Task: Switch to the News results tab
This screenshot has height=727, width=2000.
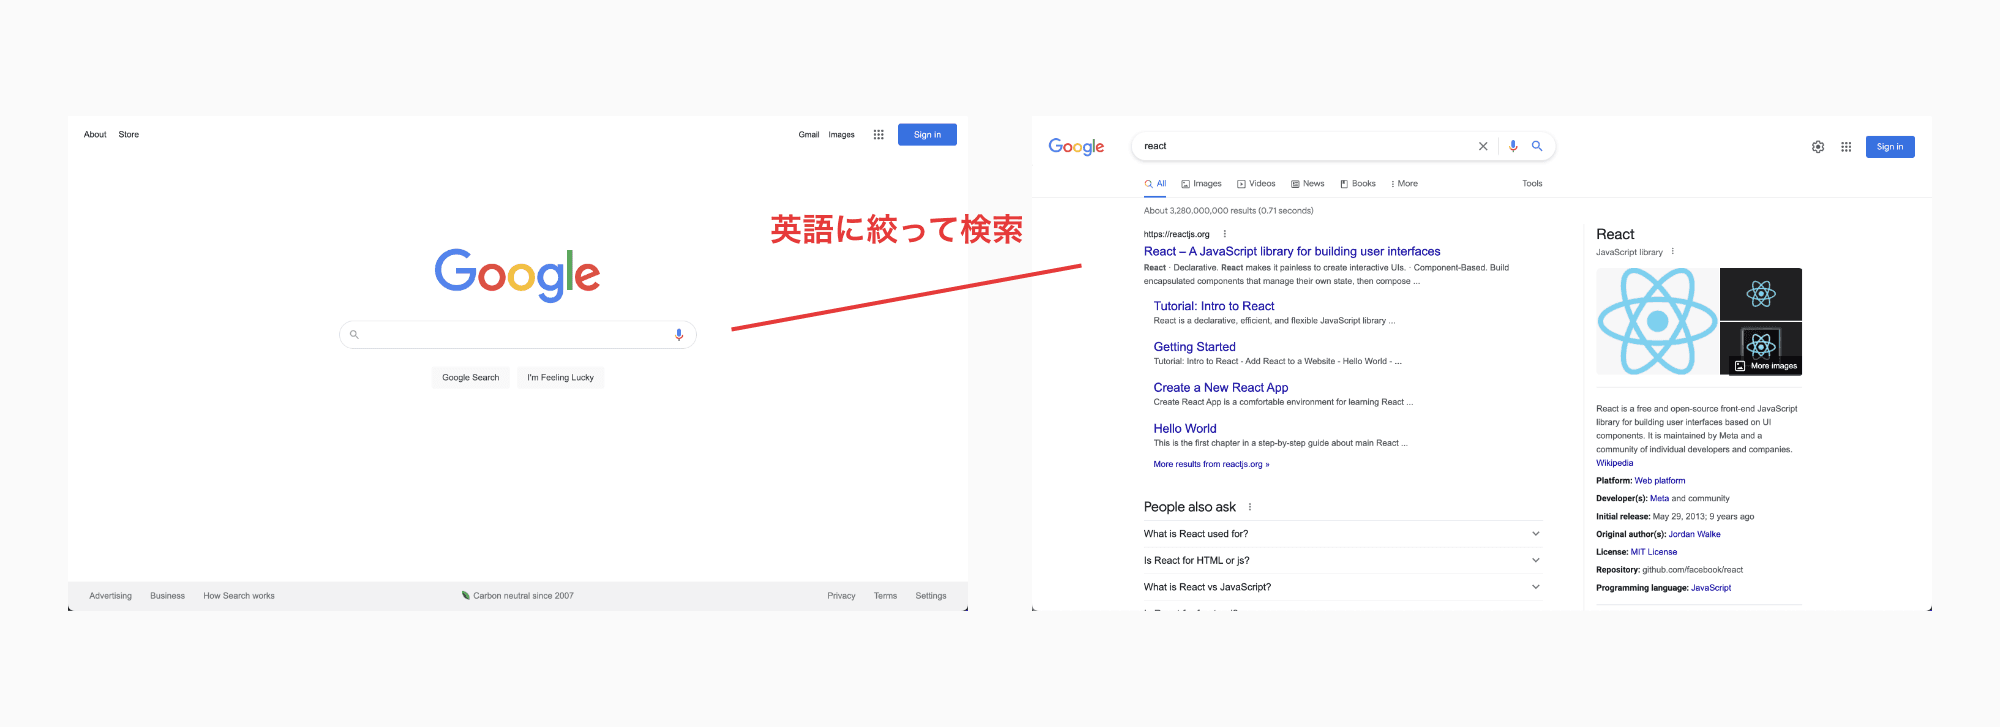Action: point(1307,184)
